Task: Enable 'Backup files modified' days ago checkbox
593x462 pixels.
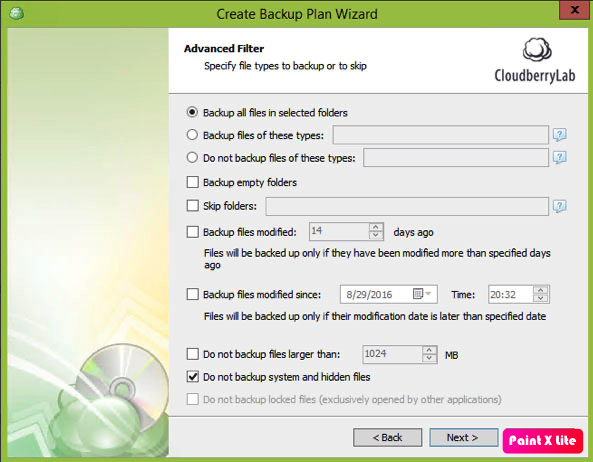Action: [192, 232]
